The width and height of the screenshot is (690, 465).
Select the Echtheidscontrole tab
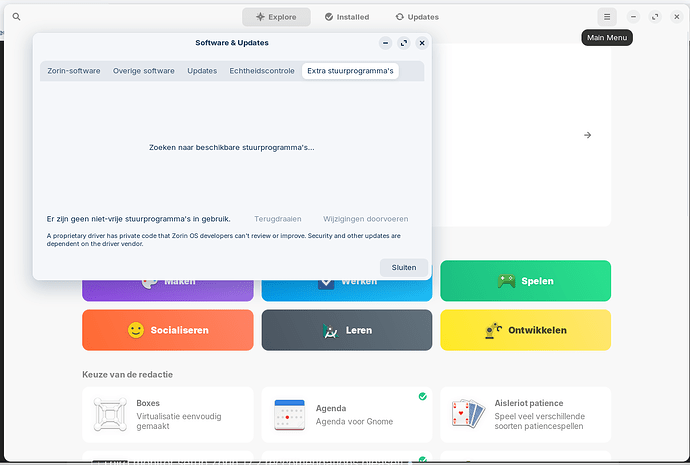coord(262,71)
